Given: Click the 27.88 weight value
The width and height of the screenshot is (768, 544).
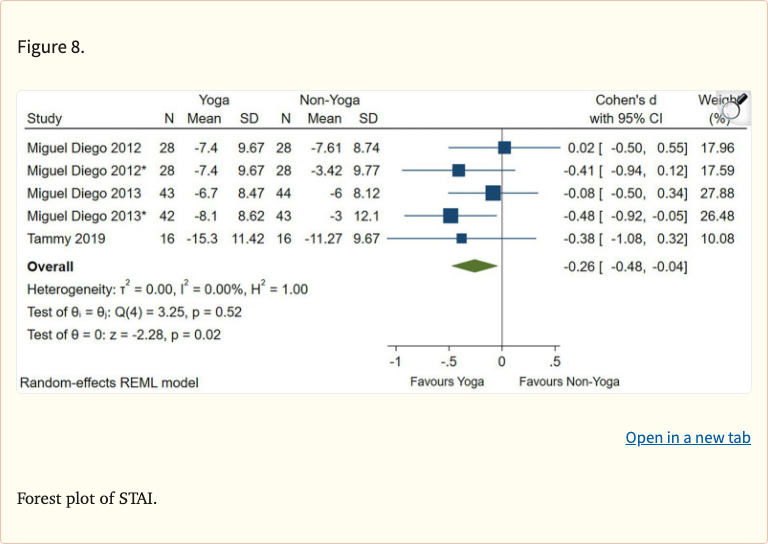Looking at the screenshot, I should pos(718,192).
